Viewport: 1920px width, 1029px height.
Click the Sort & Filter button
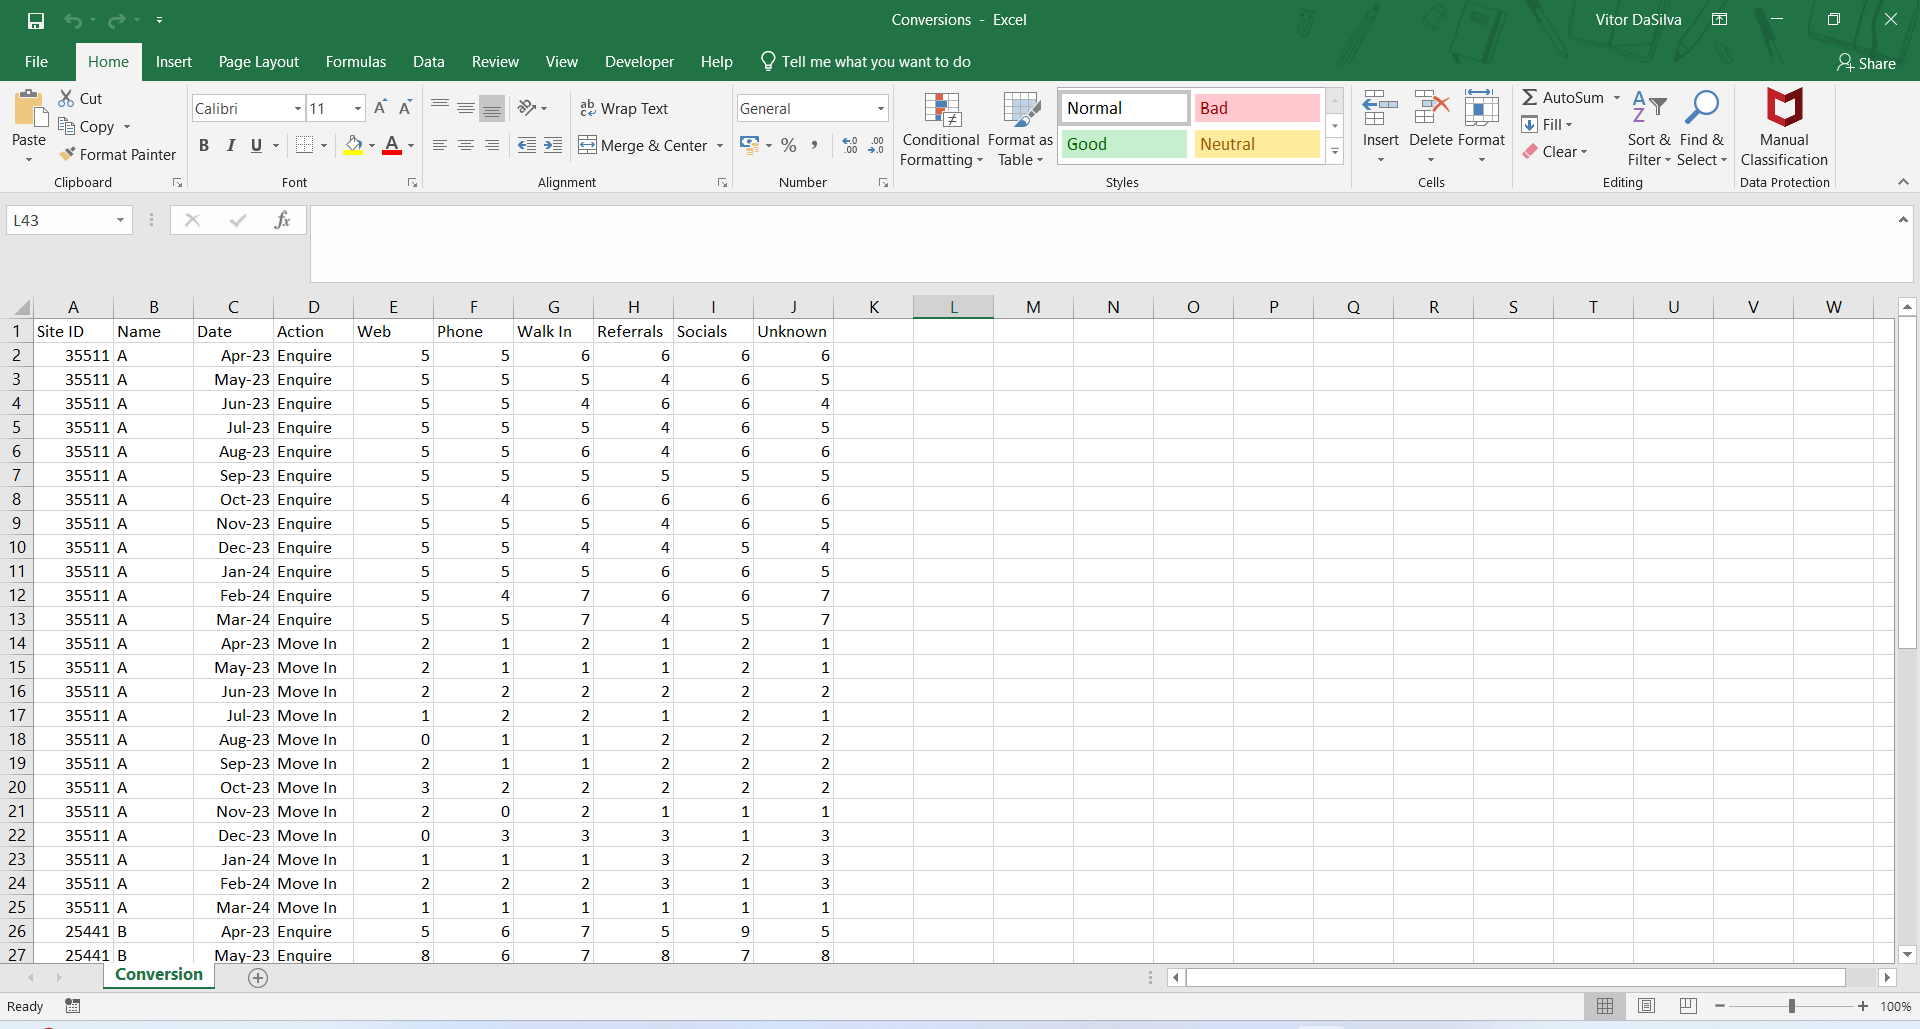point(1649,128)
